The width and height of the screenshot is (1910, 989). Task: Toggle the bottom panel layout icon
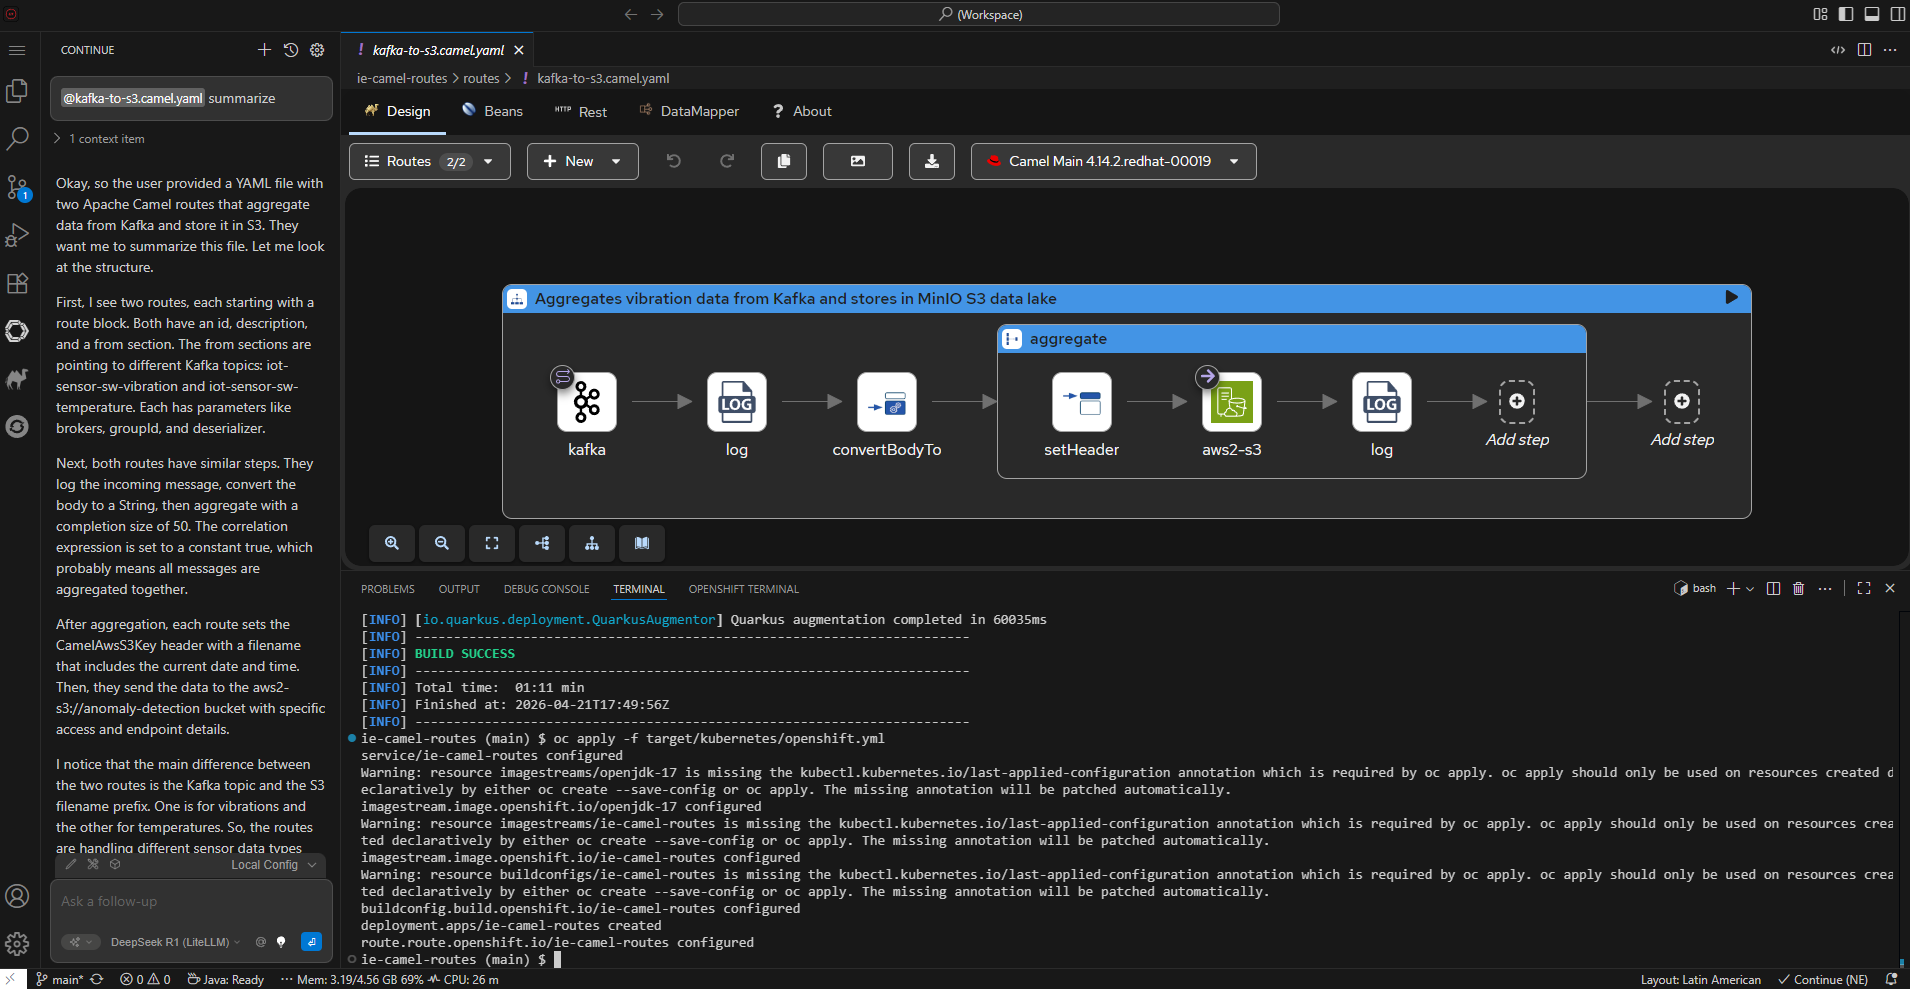pyautogui.click(x=1872, y=14)
